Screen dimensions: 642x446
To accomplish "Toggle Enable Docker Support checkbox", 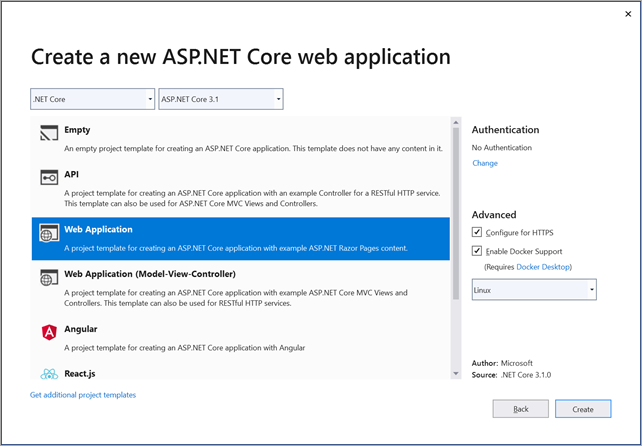I will tap(477, 251).
